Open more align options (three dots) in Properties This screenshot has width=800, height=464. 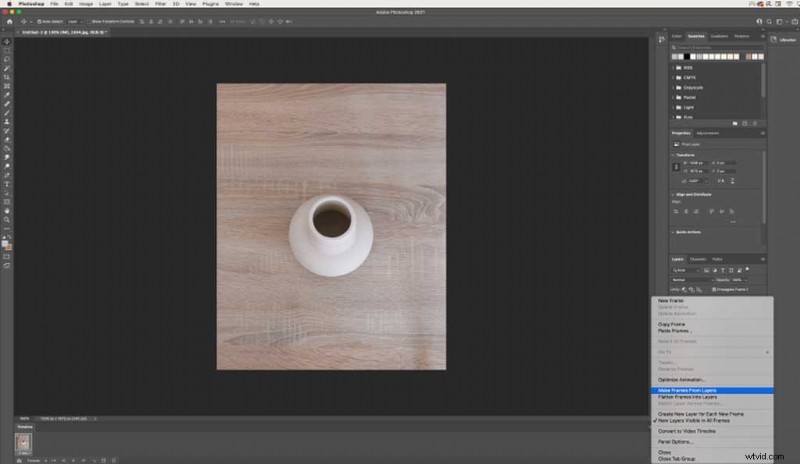click(733, 222)
